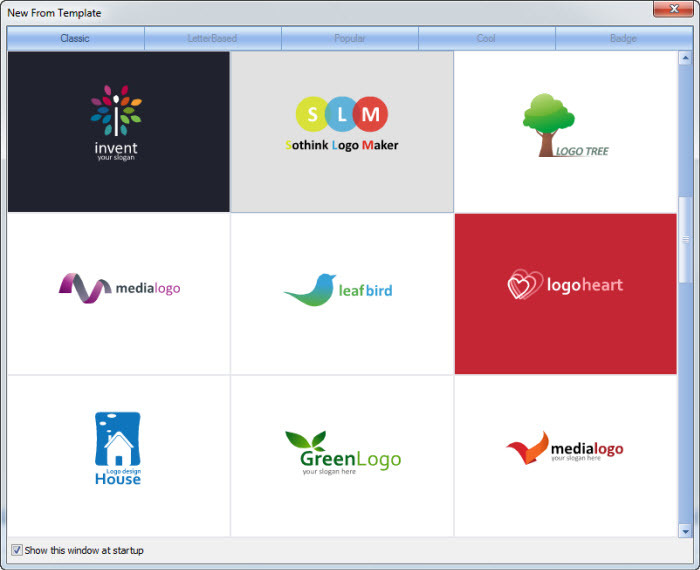Switch to the Cool tab
This screenshot has height=570, width=700.
tap(487, 38)
